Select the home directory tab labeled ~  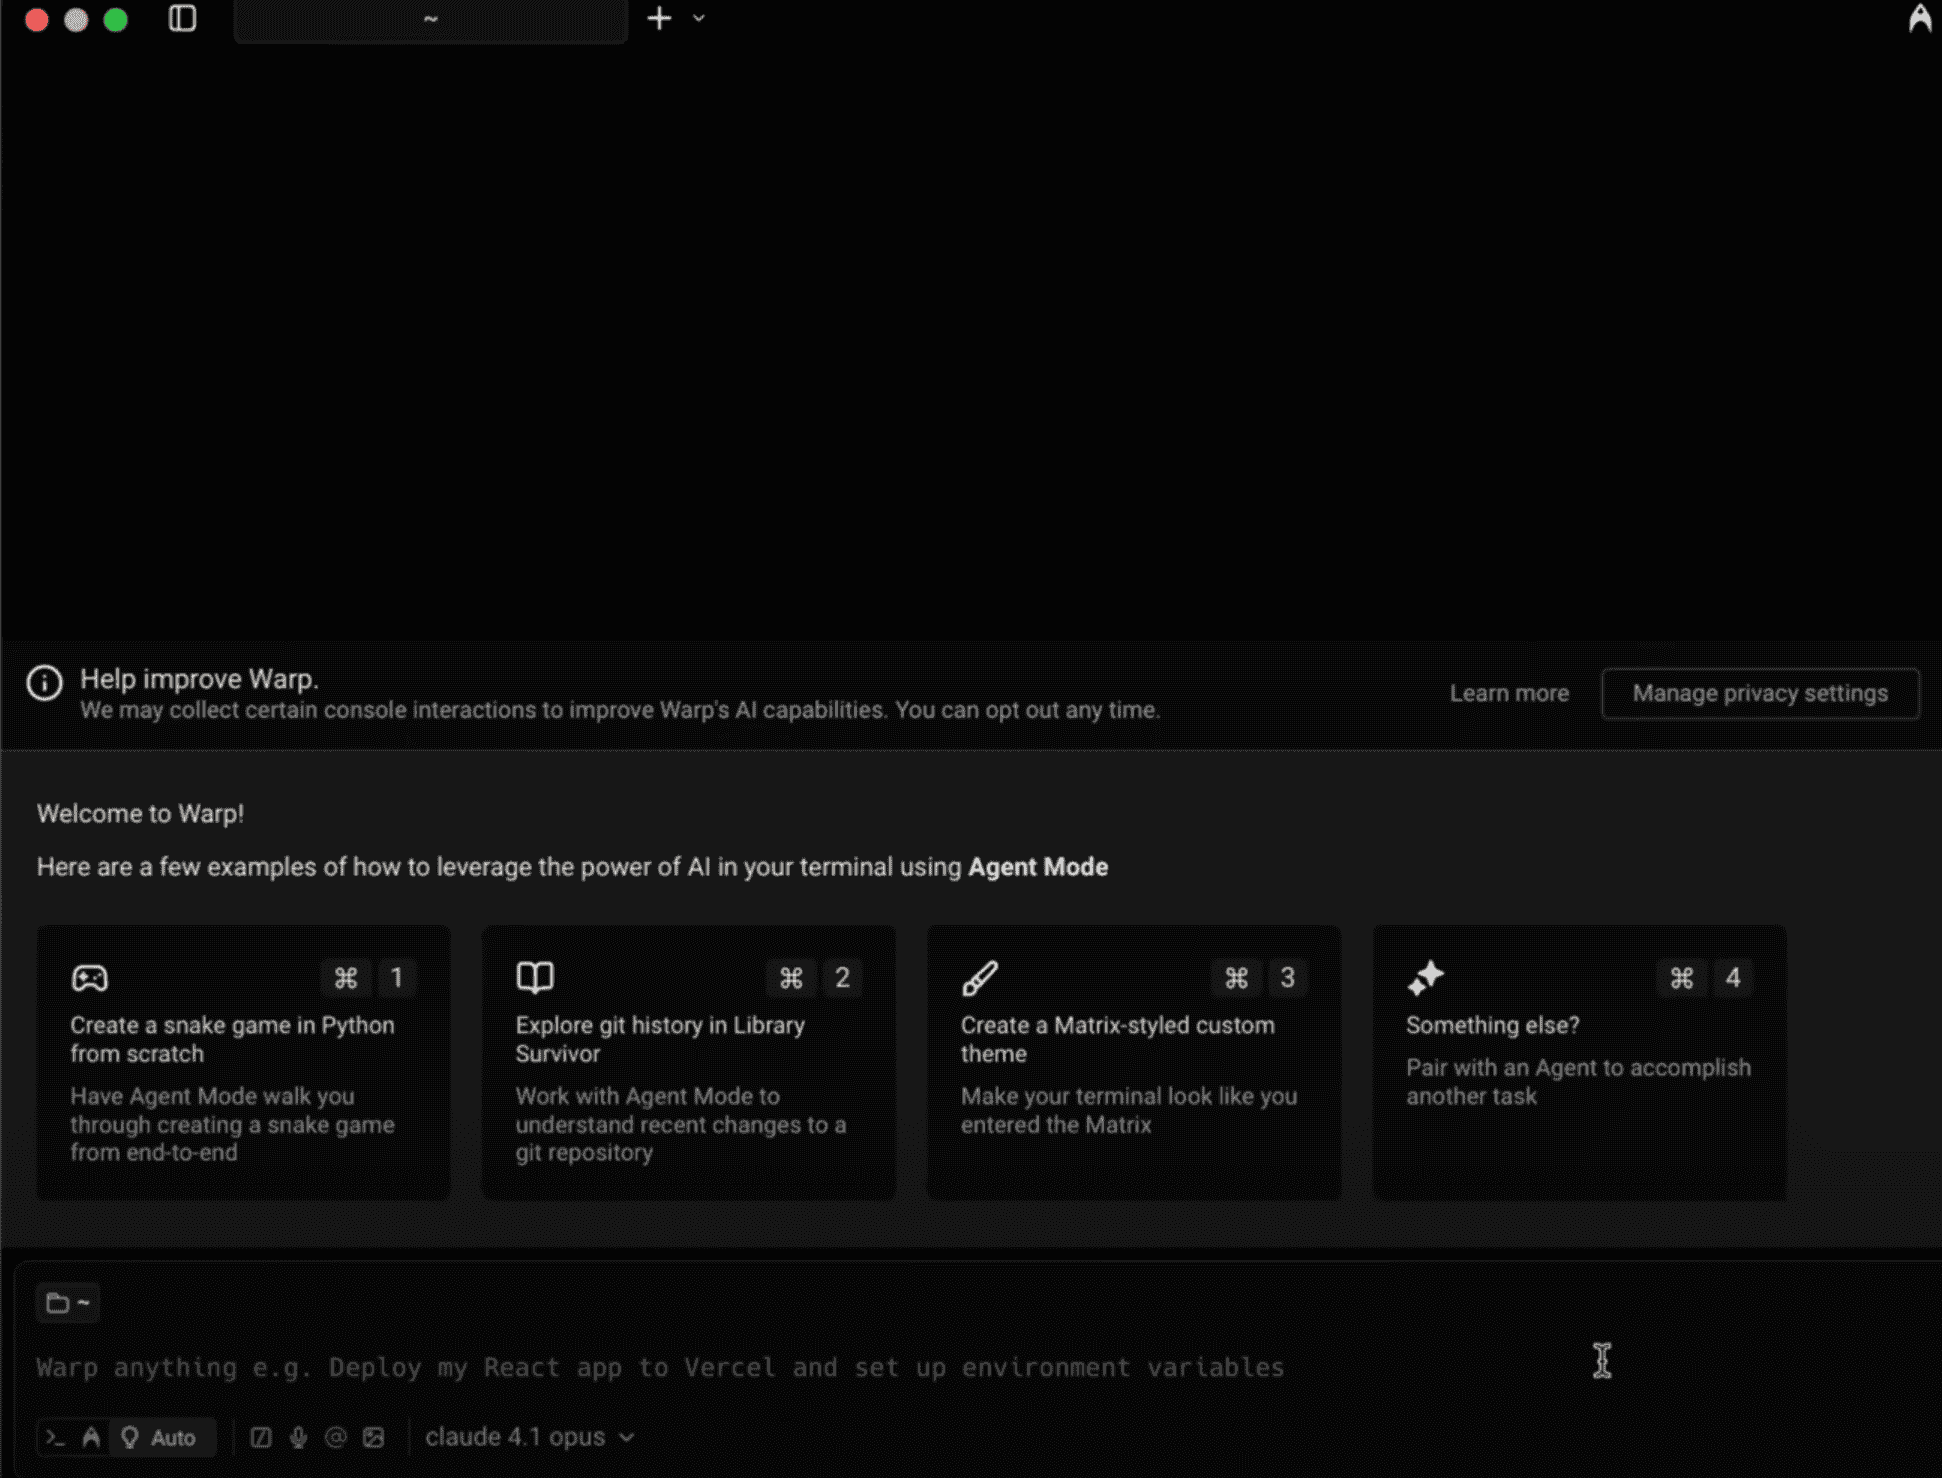tap(430, 20)
